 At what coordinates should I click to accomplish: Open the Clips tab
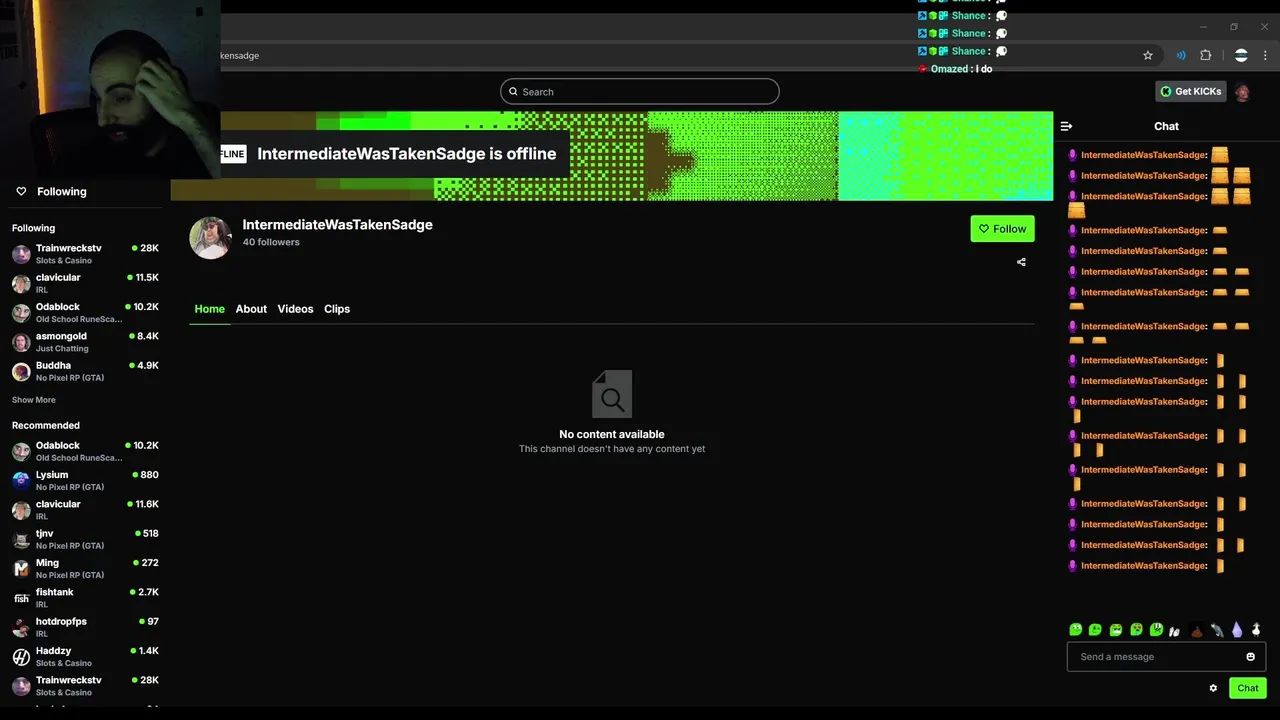point(337,309)
